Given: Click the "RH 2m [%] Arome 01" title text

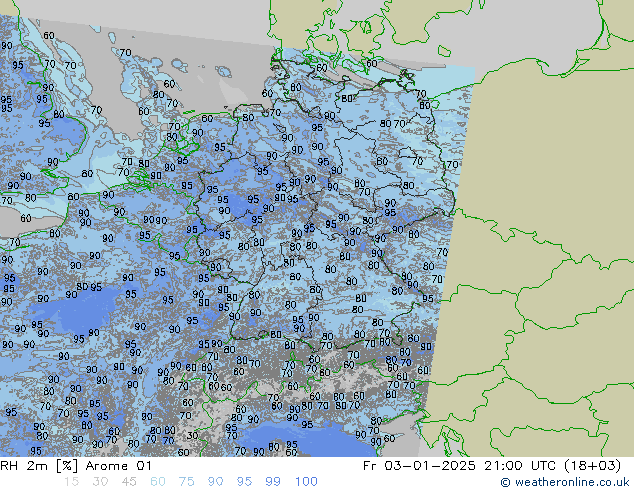Looking at the screenshot, I should pyautogui.click(x=76, y=466).
